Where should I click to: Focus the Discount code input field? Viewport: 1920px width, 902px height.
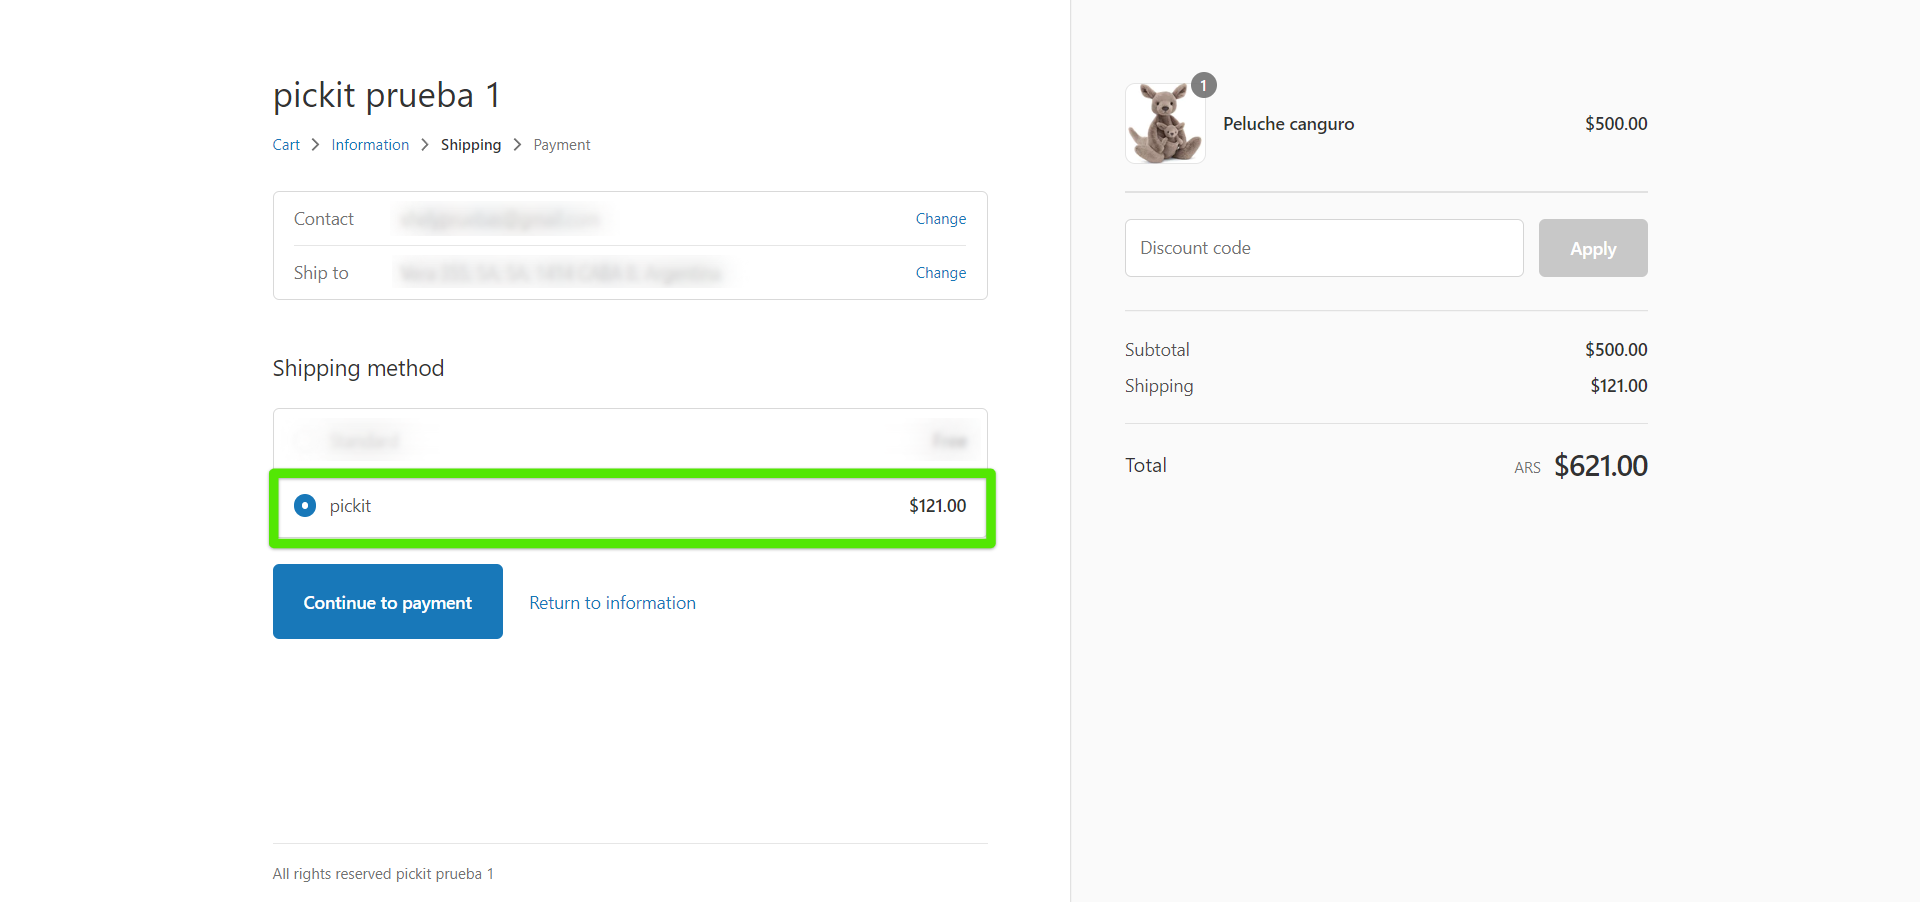1323,248
